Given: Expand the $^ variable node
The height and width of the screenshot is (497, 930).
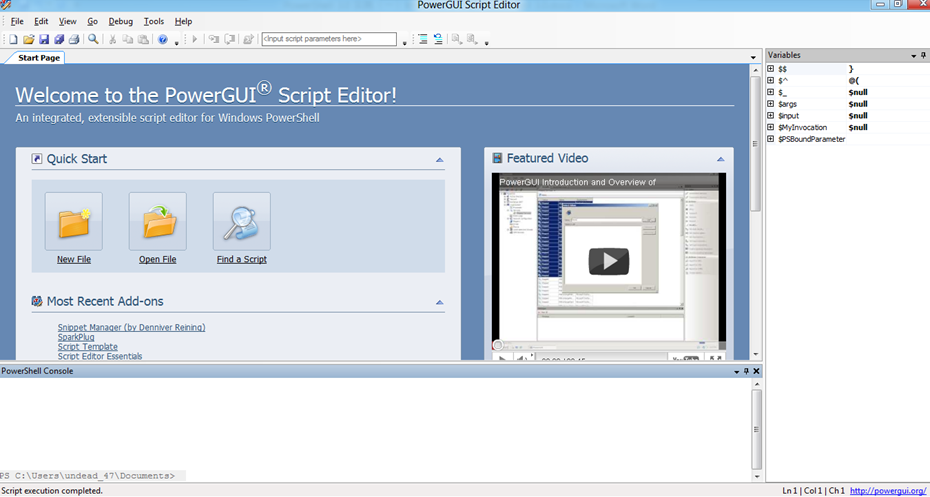Looking at the screenshot, I should pyautogui.click(x=771, y=81).
